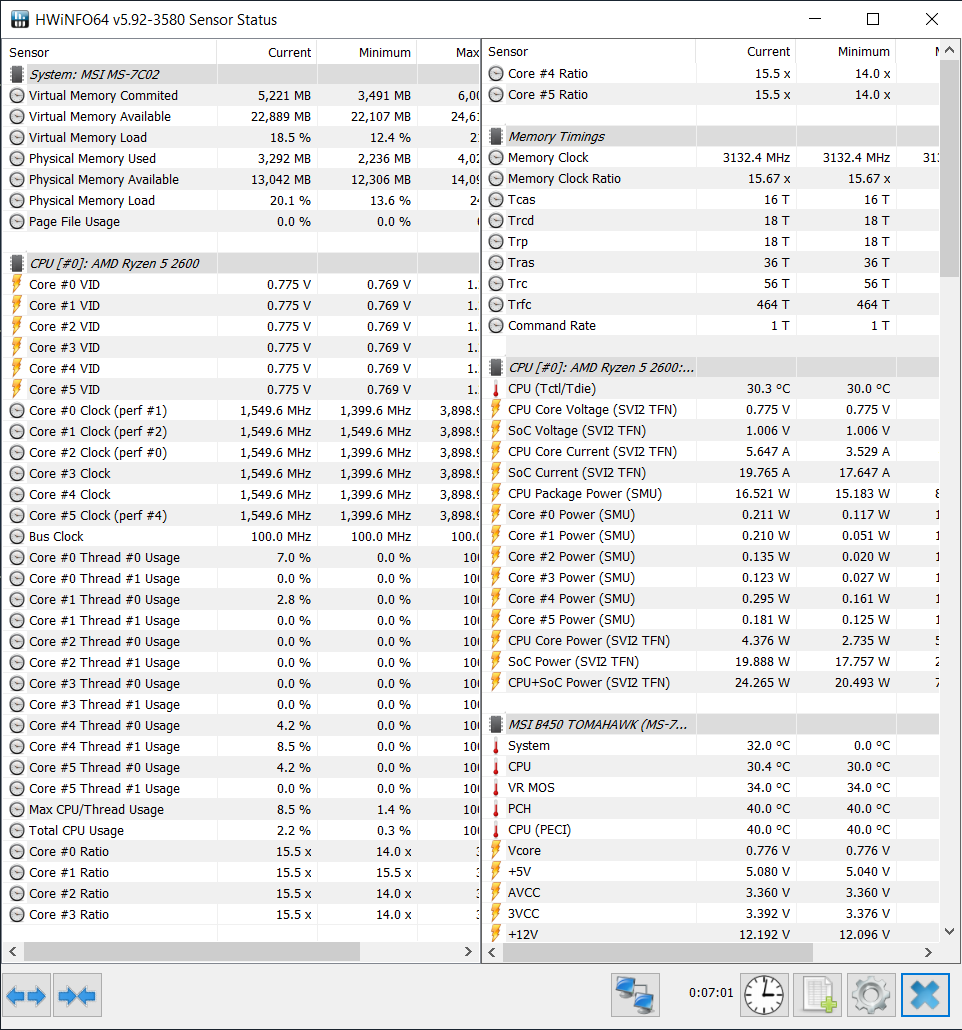Click right pane scroll up arrow

pyautogui.click(x=949, y=50)
